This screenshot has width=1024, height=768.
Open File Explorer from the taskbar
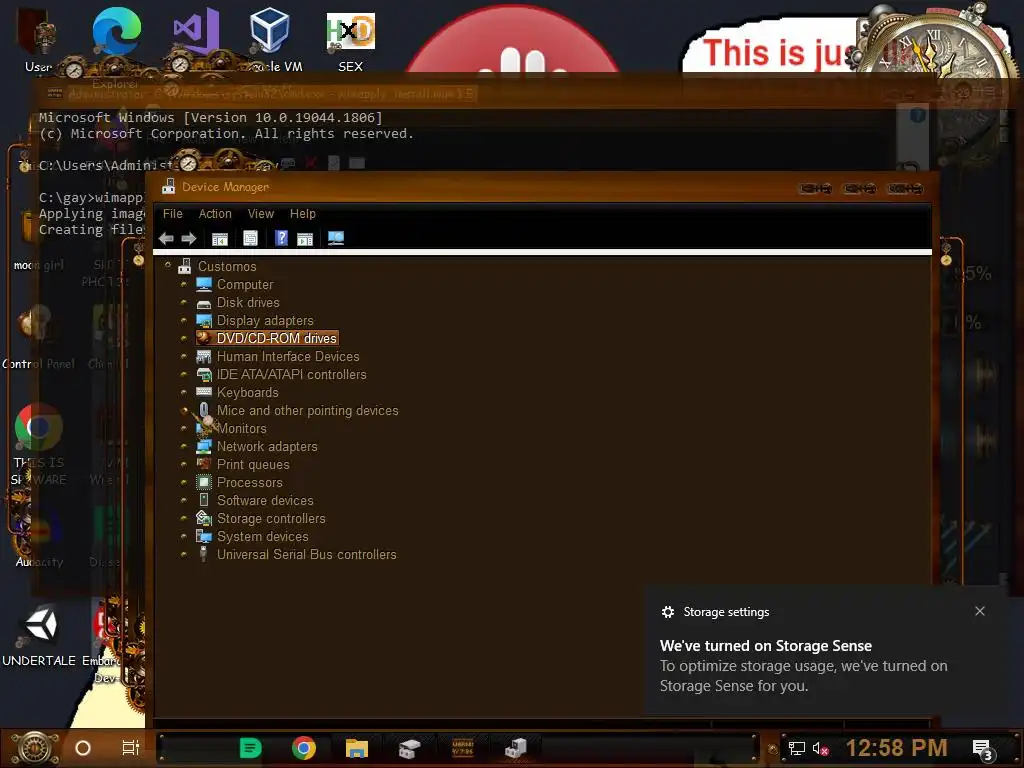pos(357,748)
